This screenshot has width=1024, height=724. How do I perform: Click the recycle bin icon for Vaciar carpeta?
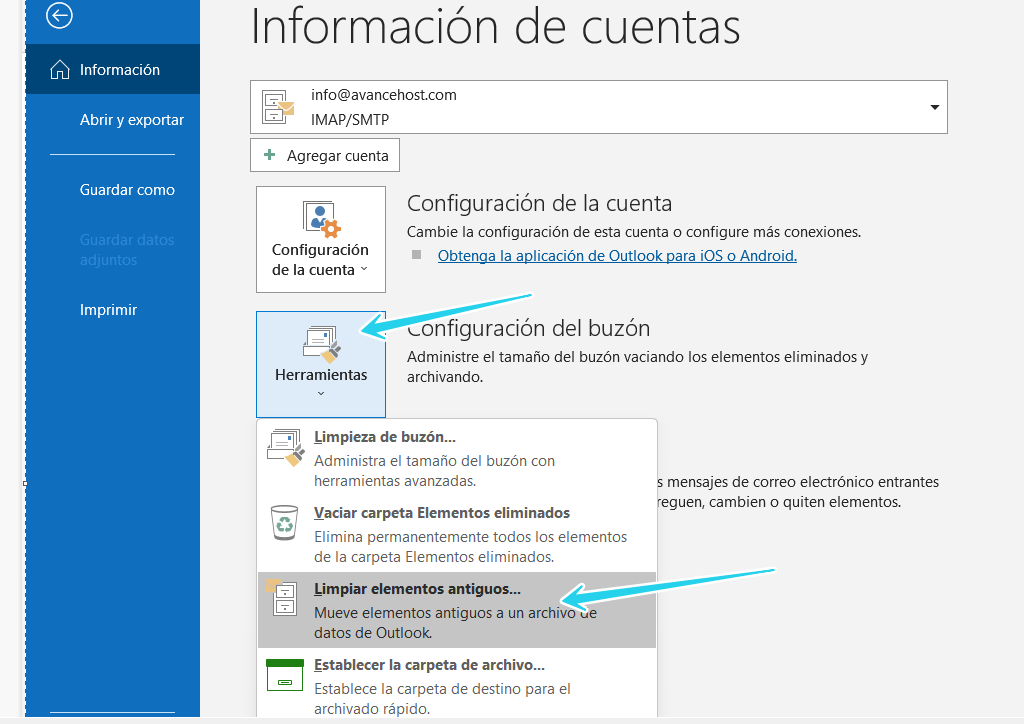click(284, 523)
